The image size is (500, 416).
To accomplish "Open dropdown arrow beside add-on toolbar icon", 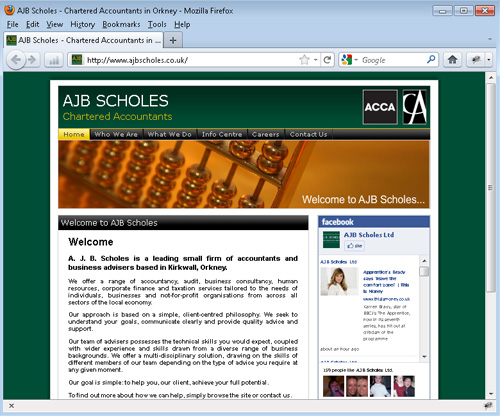I will 488,60.
